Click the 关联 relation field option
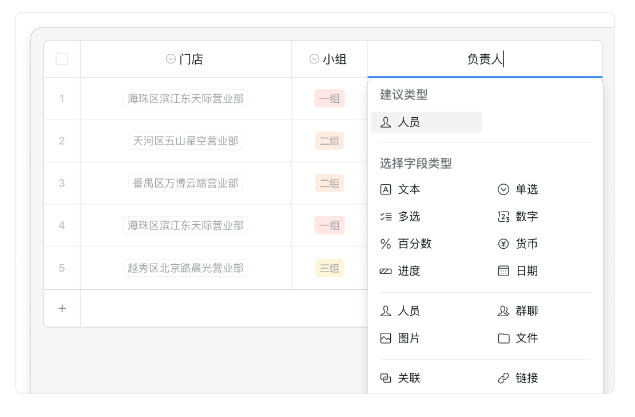Viewport: 635px width, 417px height. pyautogui.click(x=400, y=378)
